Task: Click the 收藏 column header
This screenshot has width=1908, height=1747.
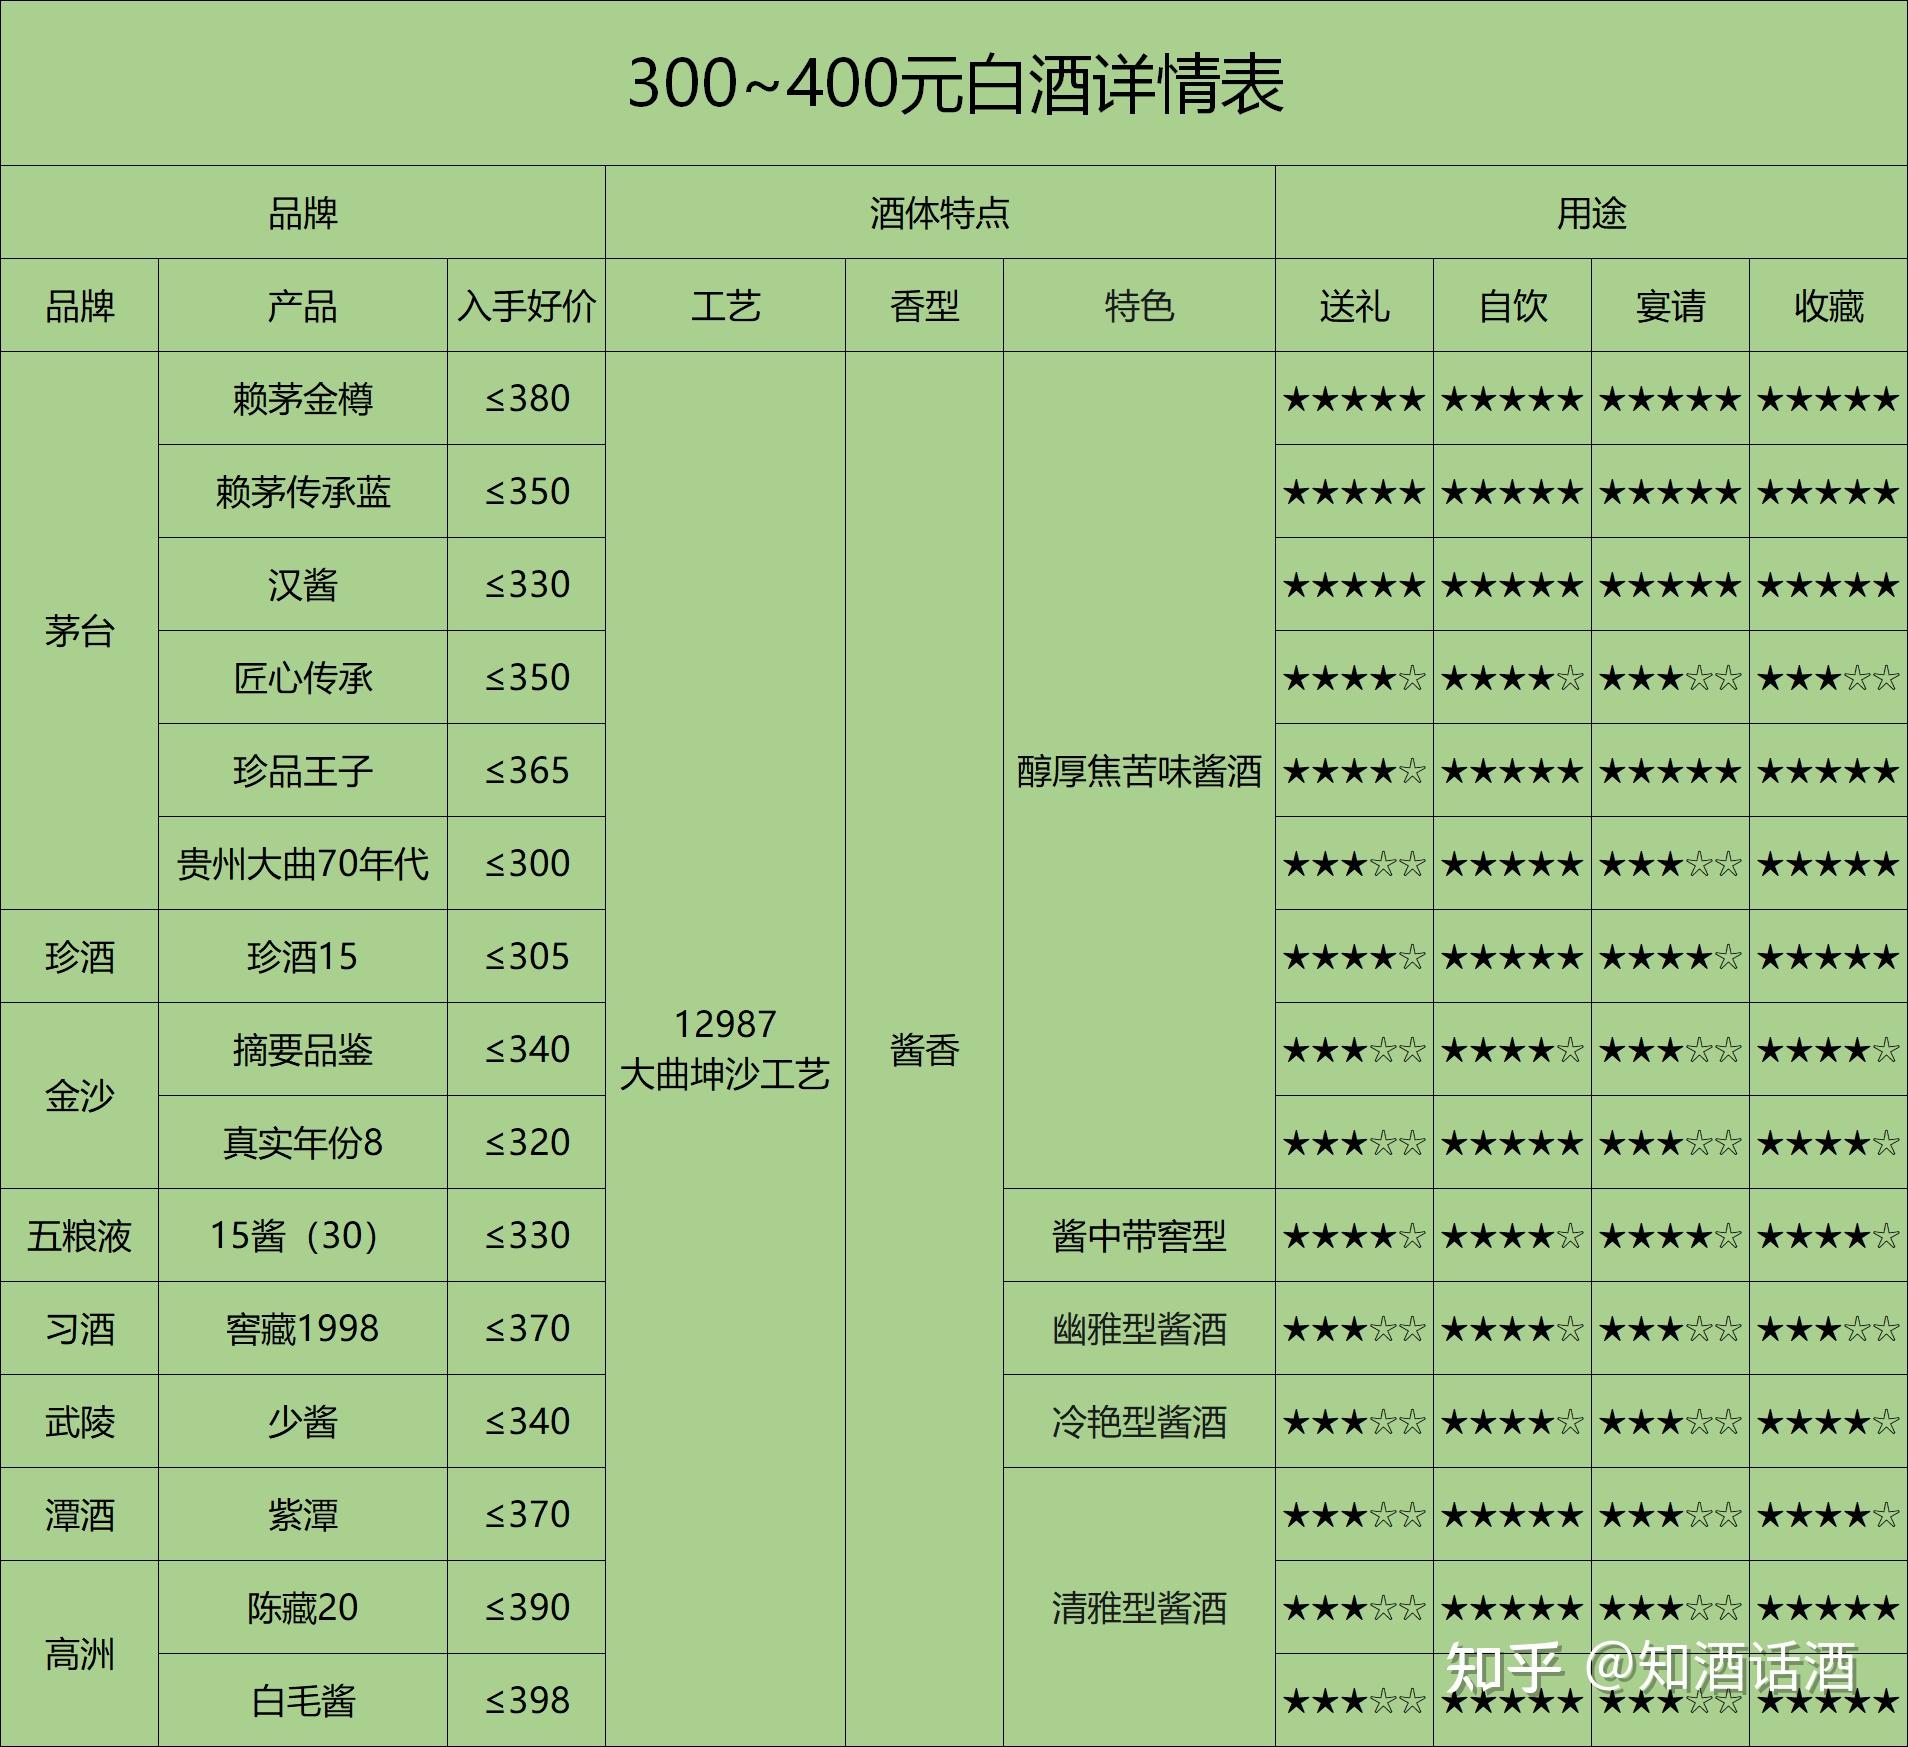Action: pyautogui.click(x=1828, y=305)
